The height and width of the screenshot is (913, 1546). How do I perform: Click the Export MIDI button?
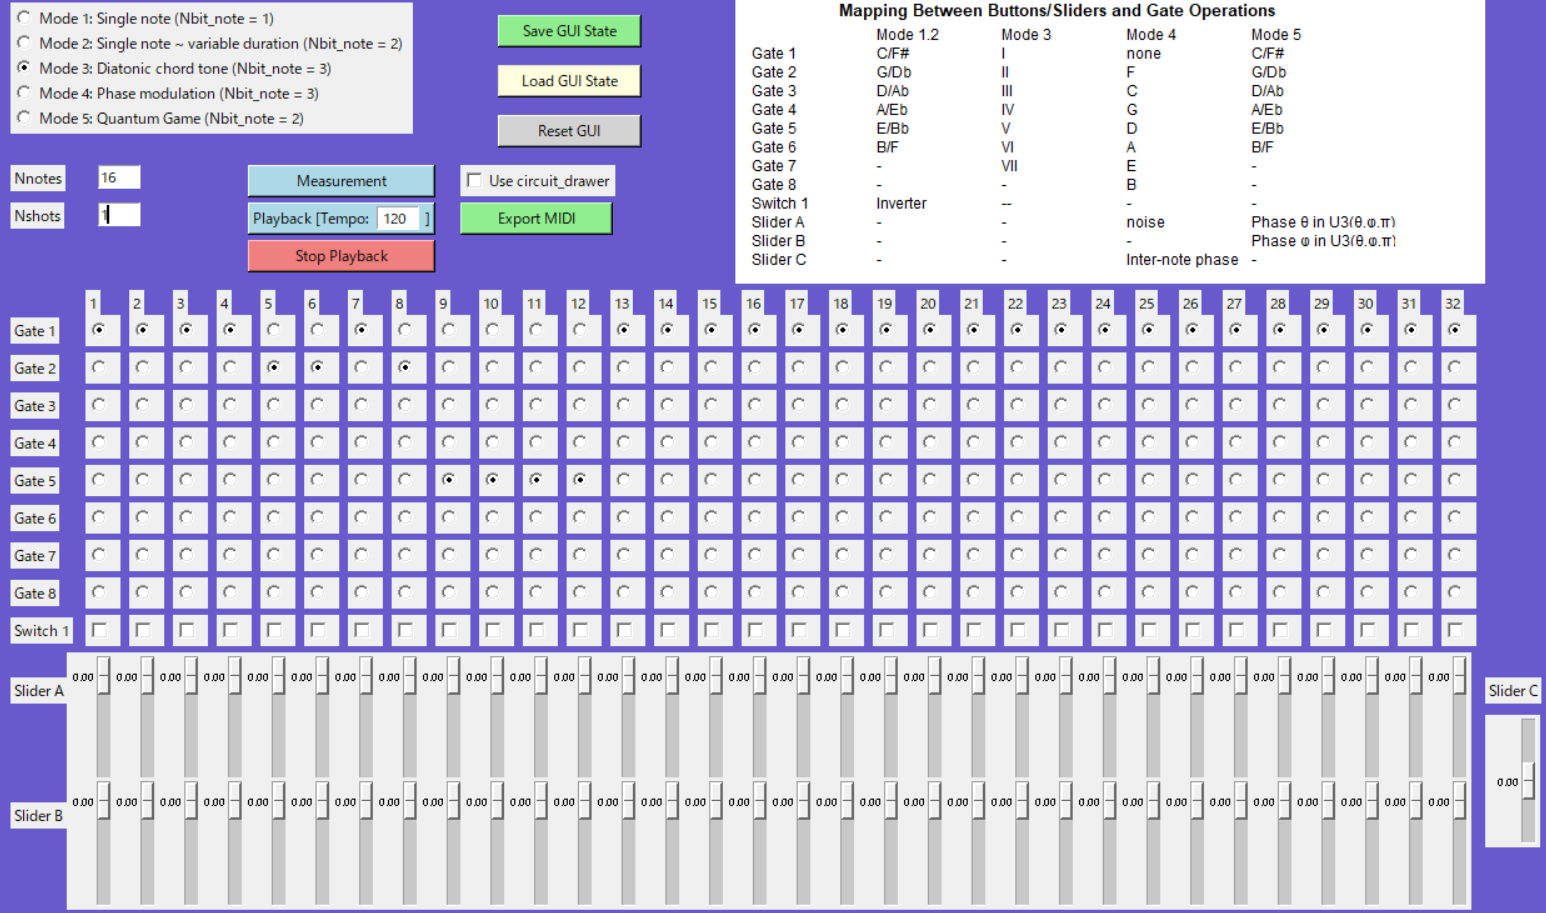click(x=536, y=218)
